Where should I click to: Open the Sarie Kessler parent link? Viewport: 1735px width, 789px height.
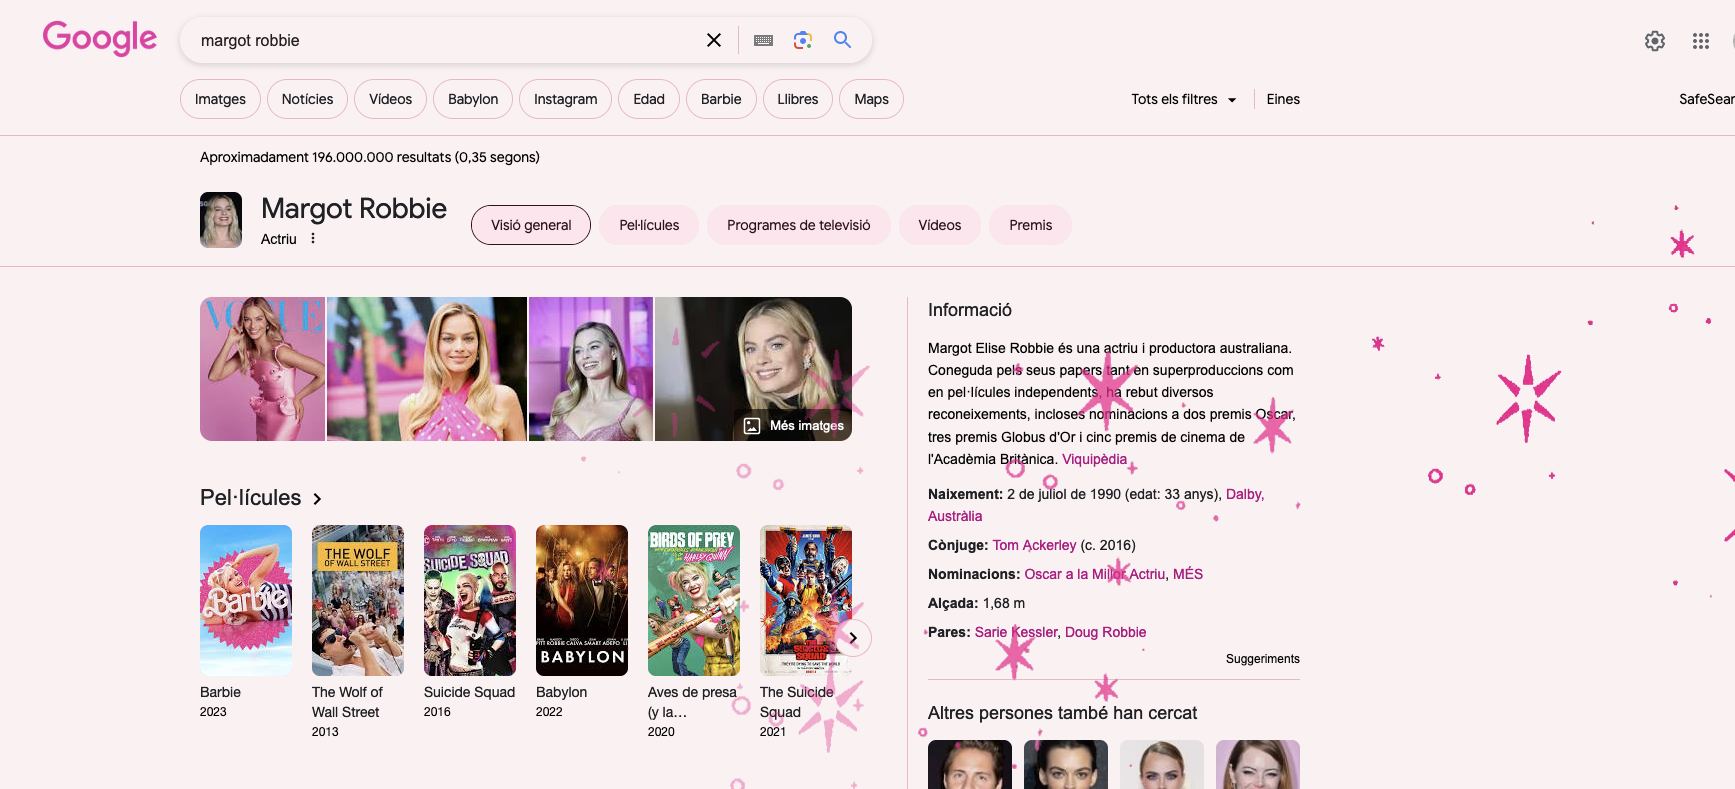(x=1016, y=632)
